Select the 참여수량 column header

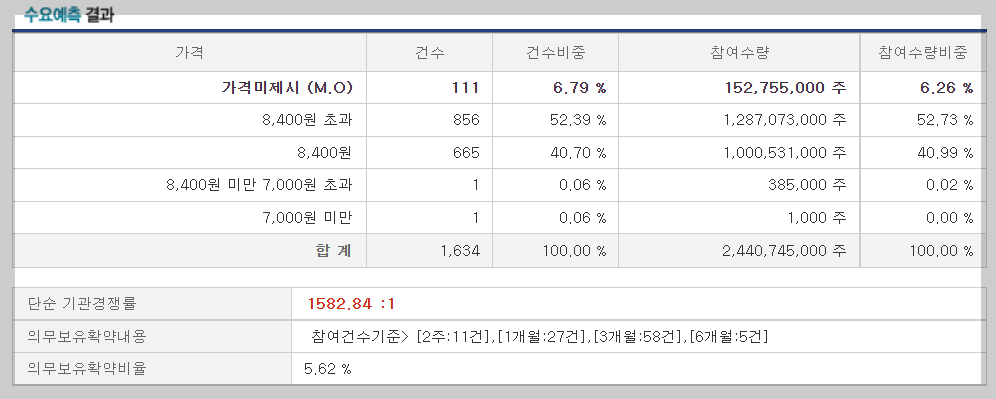click(739, 53)
